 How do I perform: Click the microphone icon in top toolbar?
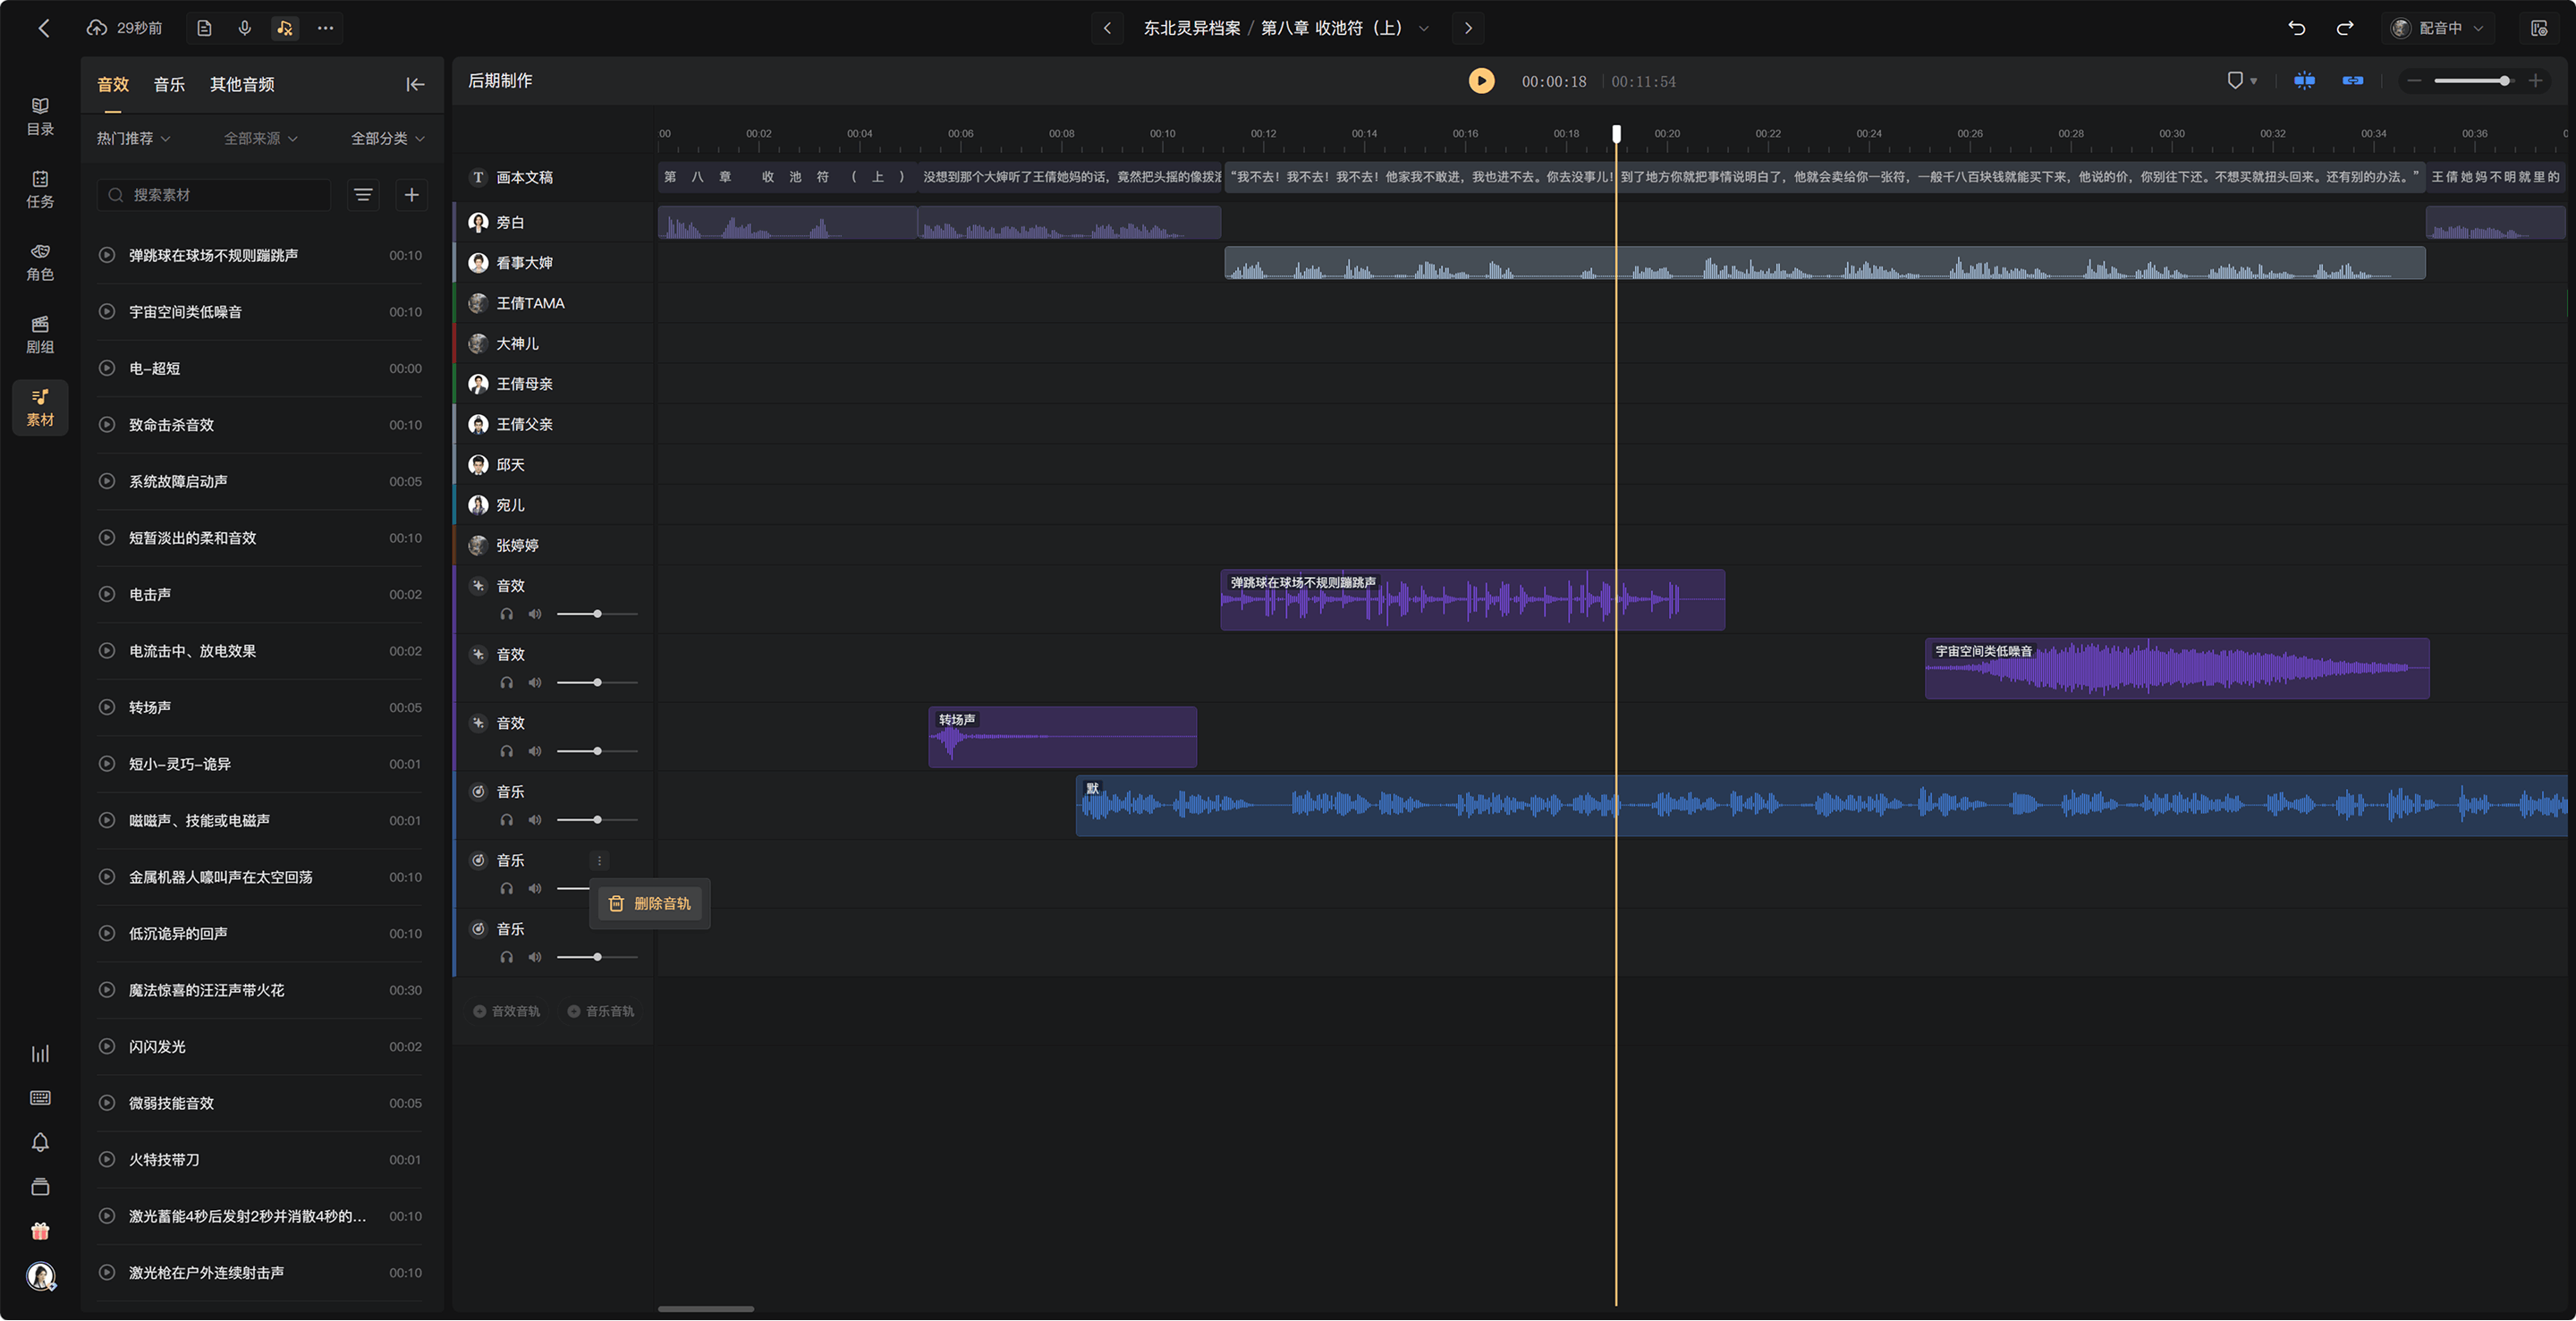pos(245,28)
